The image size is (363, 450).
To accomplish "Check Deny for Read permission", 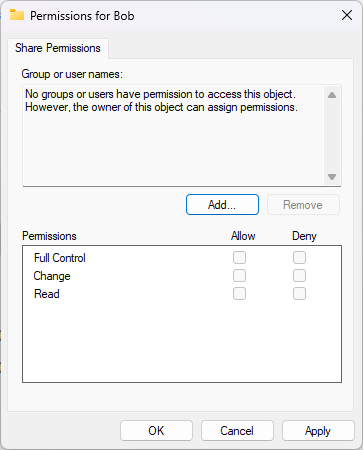I will (299, 294).
